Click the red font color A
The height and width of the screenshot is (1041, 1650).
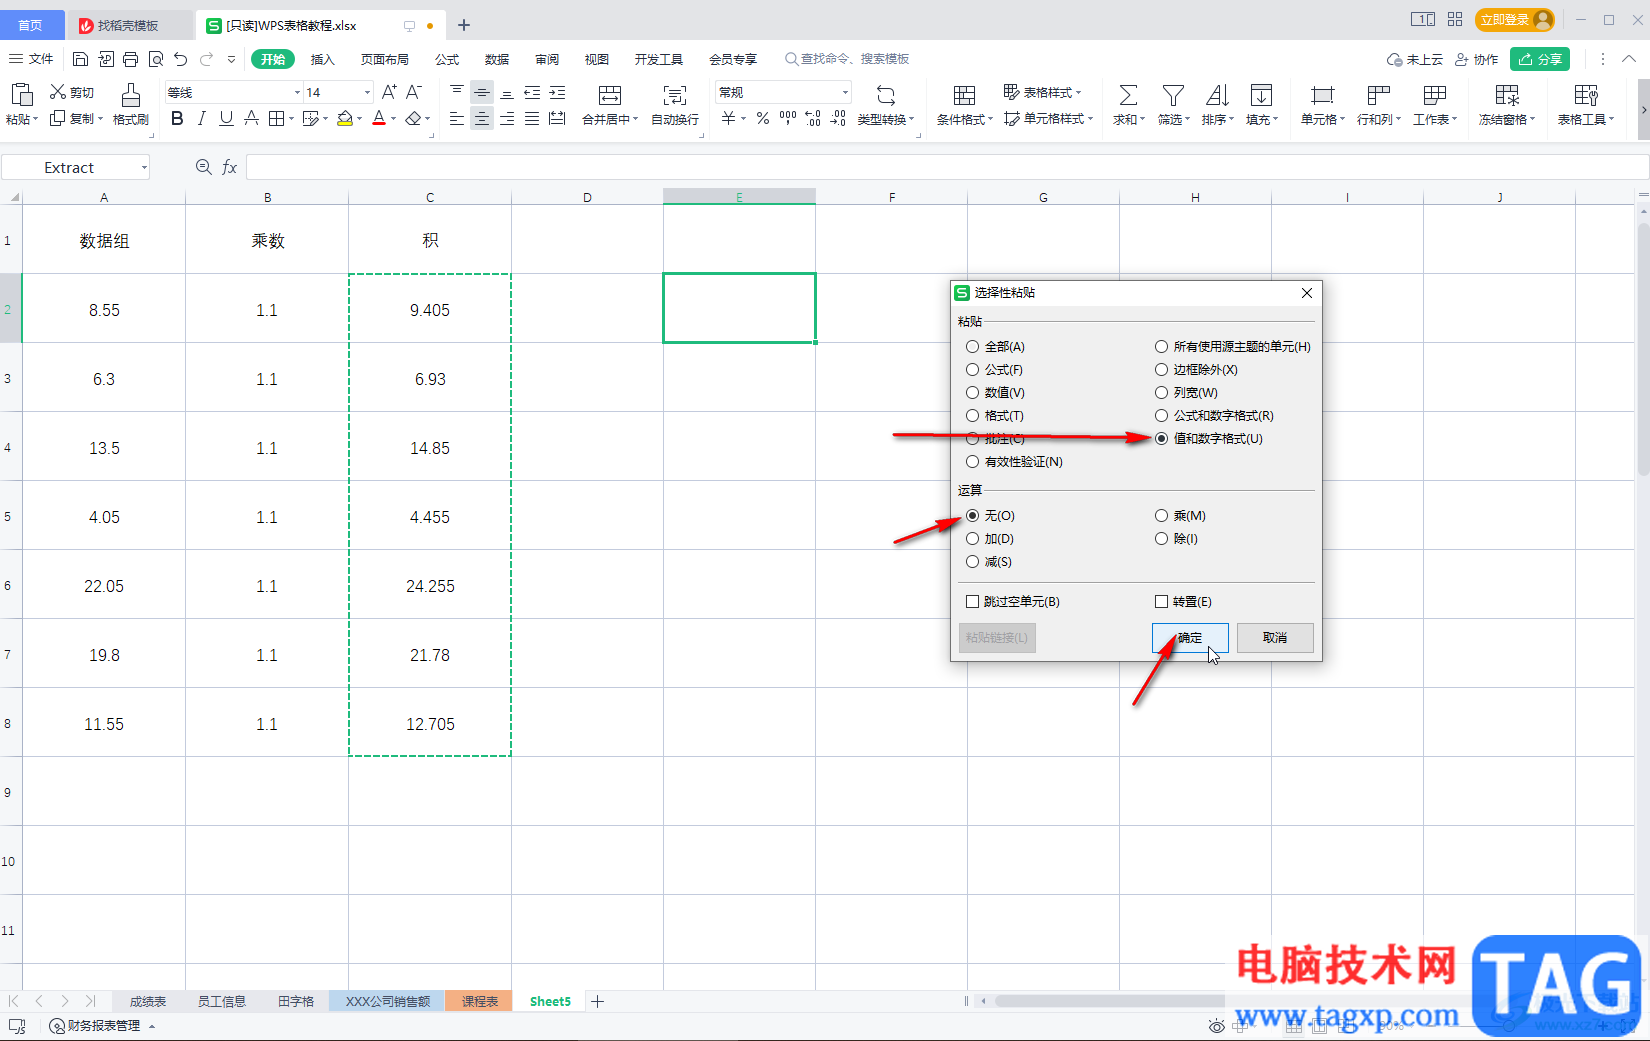coord(379,119)
